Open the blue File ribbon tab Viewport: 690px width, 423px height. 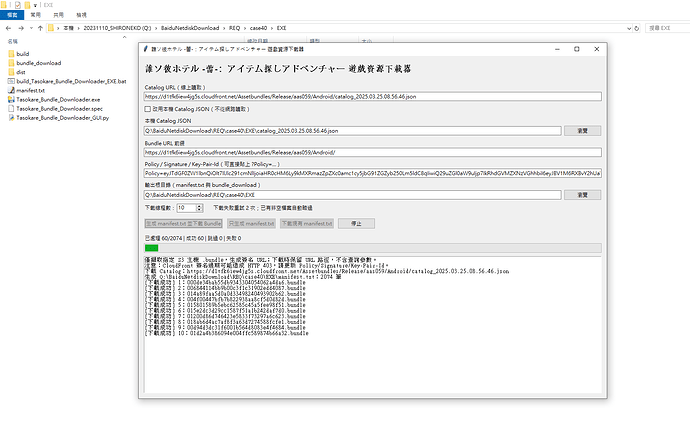(12, 15)
